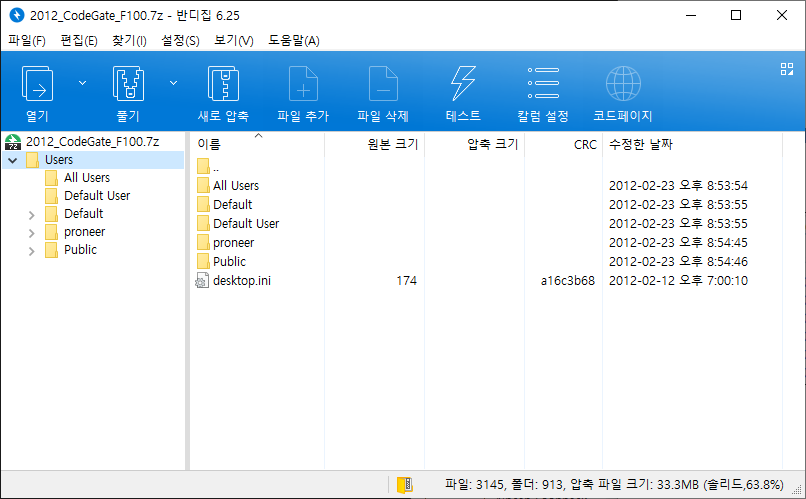Image resolution: width=806 pixels, height=499 pixels.
Task: Expand the proneer folder in the tree
Action: (31, 233)
